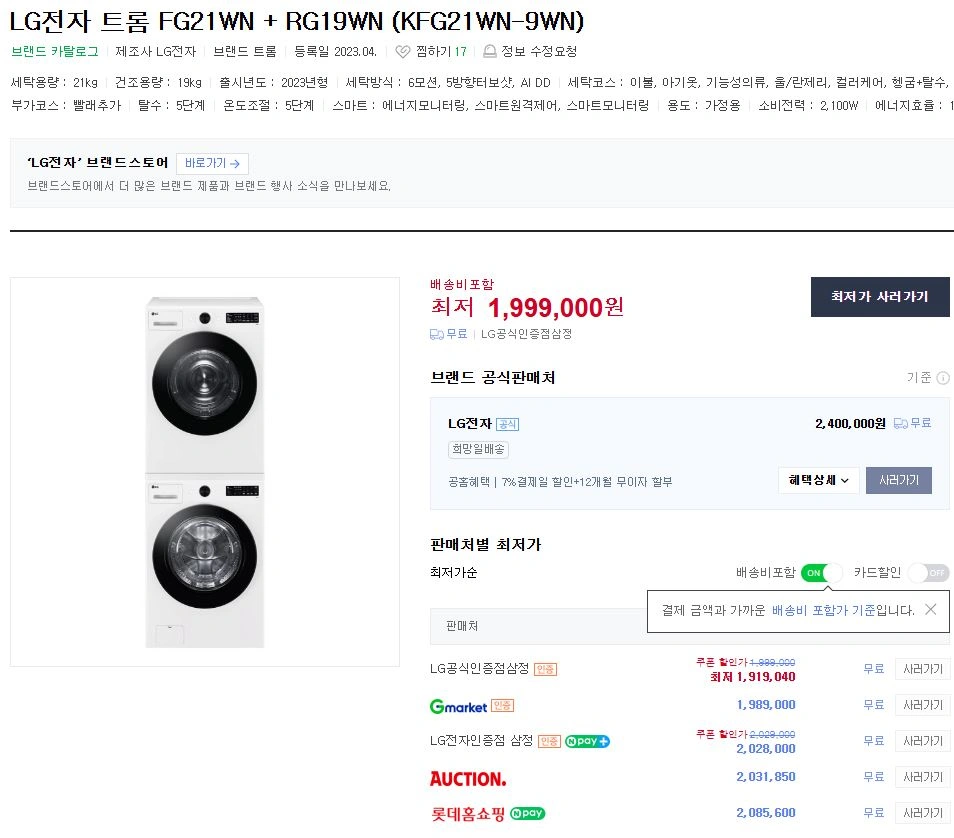Screen dimensions: 954x838
Task: Click the truck icon beside 2,400,000원
Action: (900, 424)
